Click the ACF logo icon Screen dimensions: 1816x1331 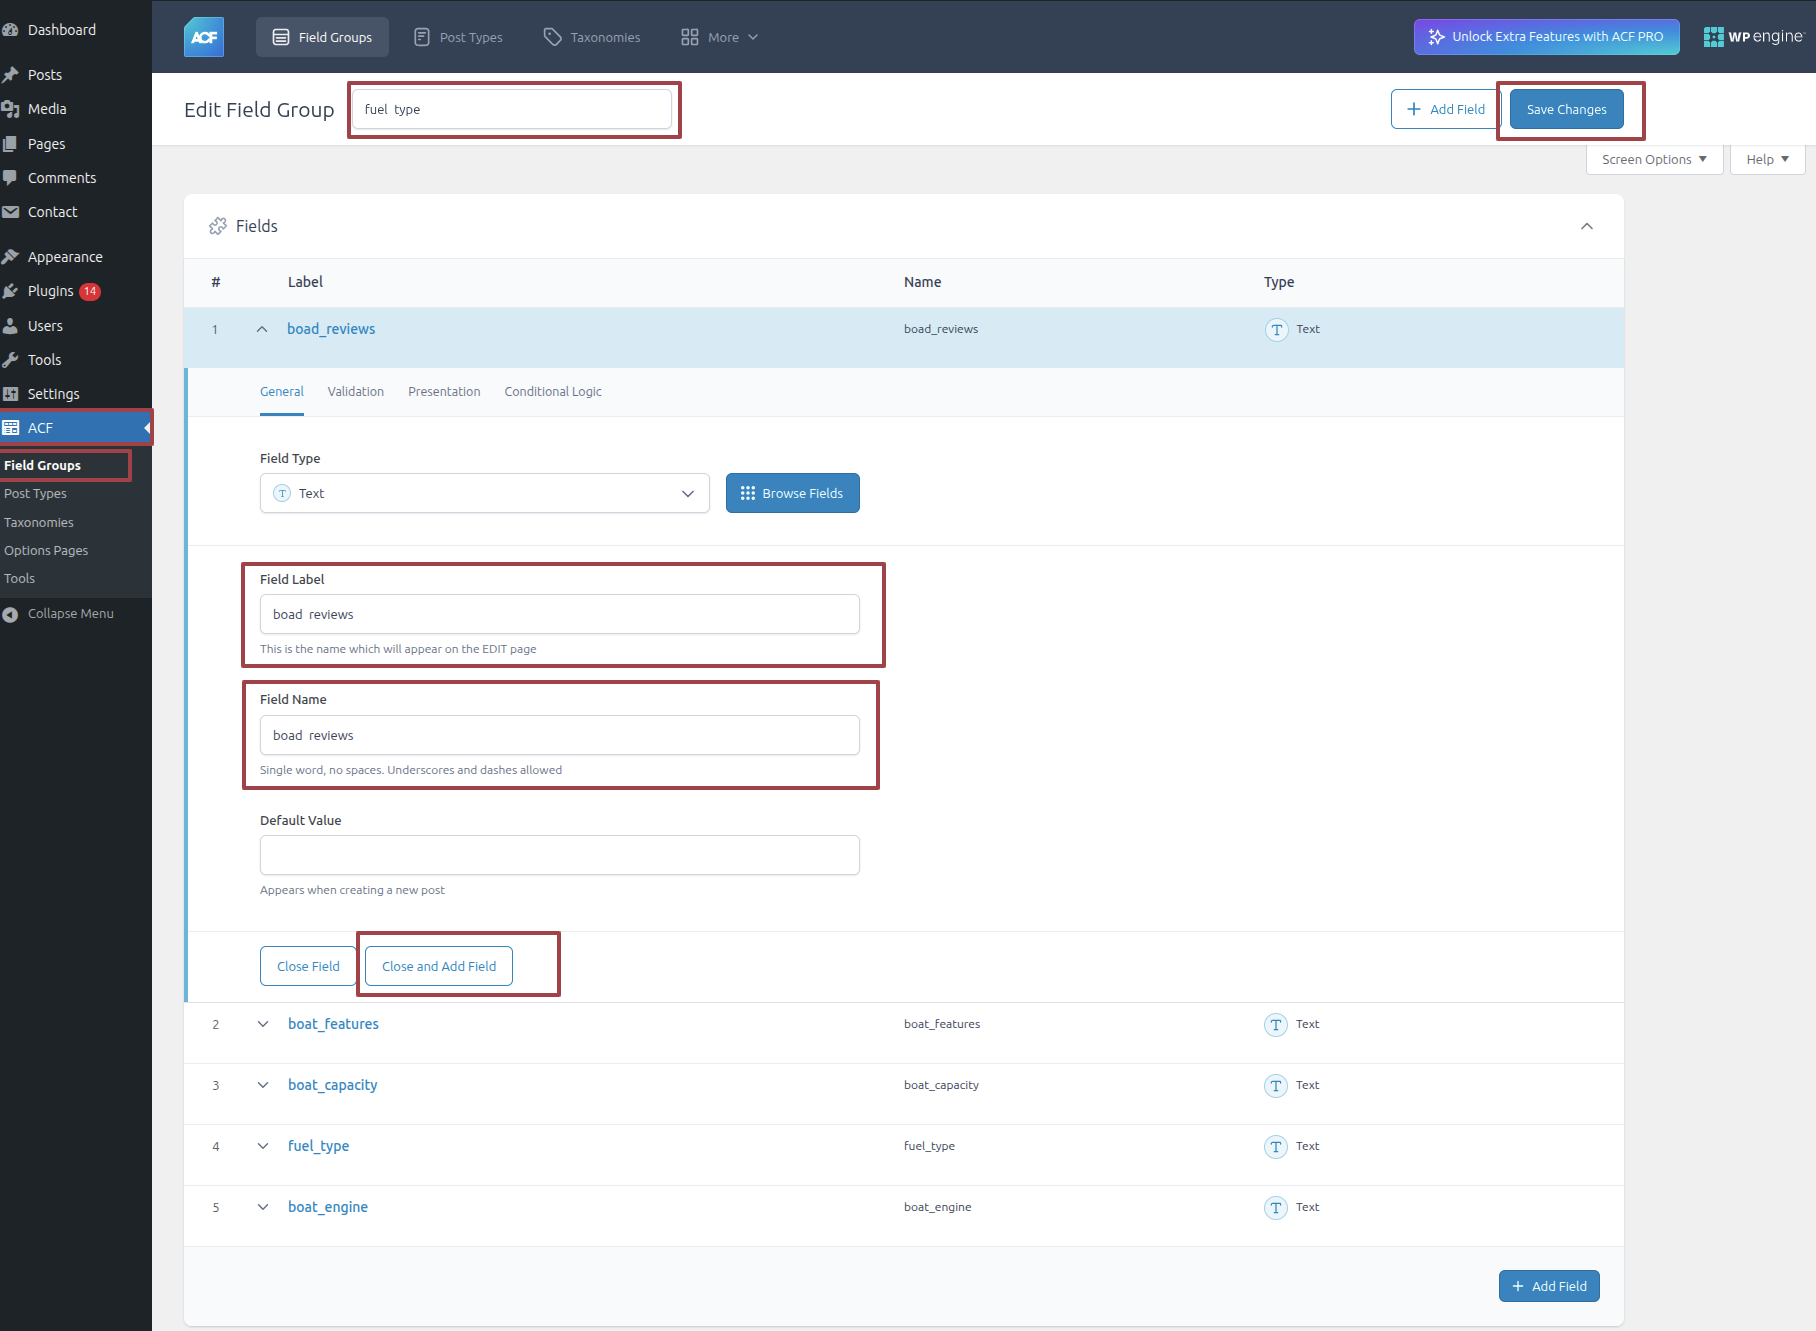(204, 37)
